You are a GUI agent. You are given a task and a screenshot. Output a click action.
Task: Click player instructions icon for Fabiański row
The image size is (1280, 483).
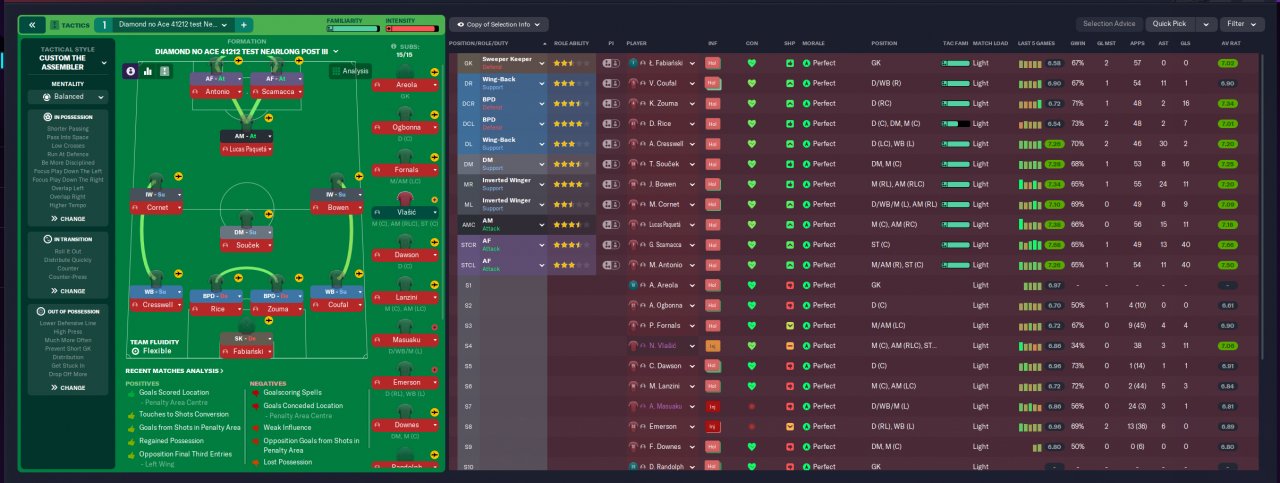[611, 63]
